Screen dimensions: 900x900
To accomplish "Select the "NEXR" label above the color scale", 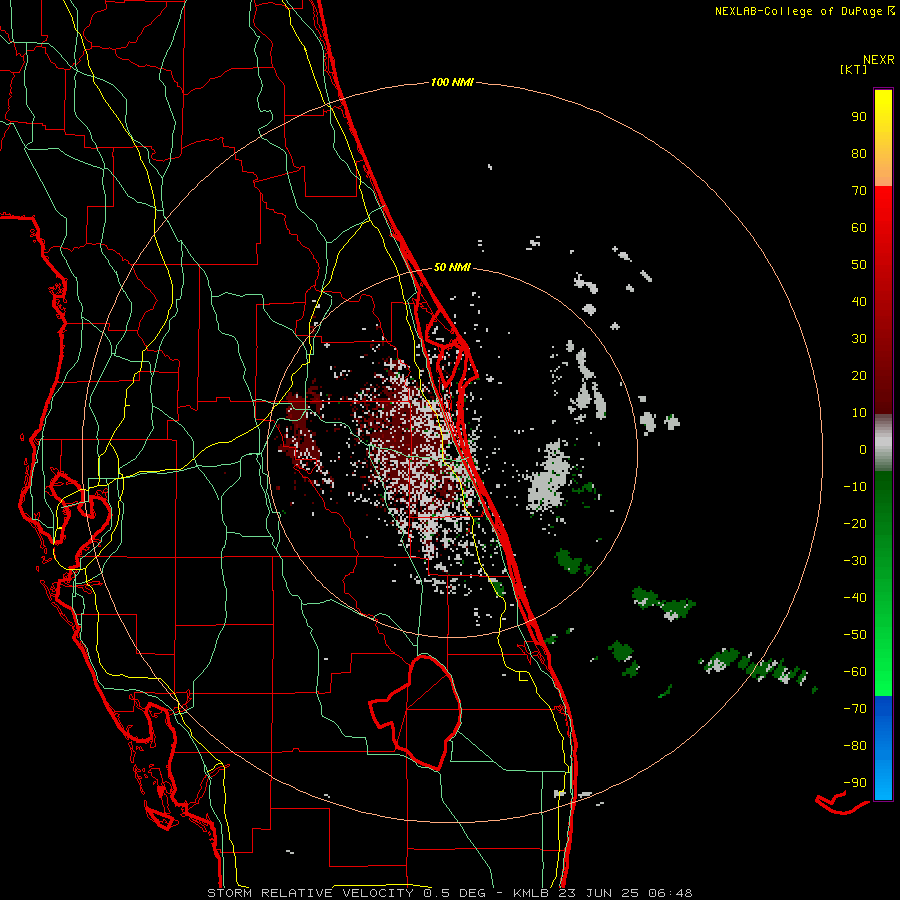I will coord(879,60).
